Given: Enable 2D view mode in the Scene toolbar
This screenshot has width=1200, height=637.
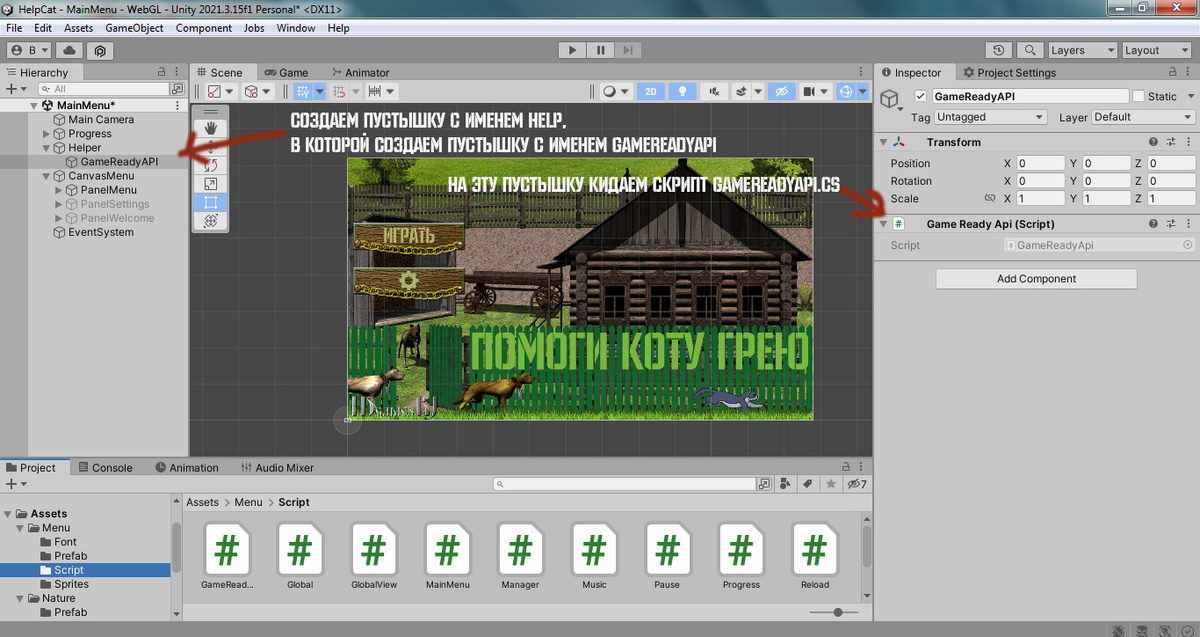Looking at the screenshot, I should pos(651,90).
